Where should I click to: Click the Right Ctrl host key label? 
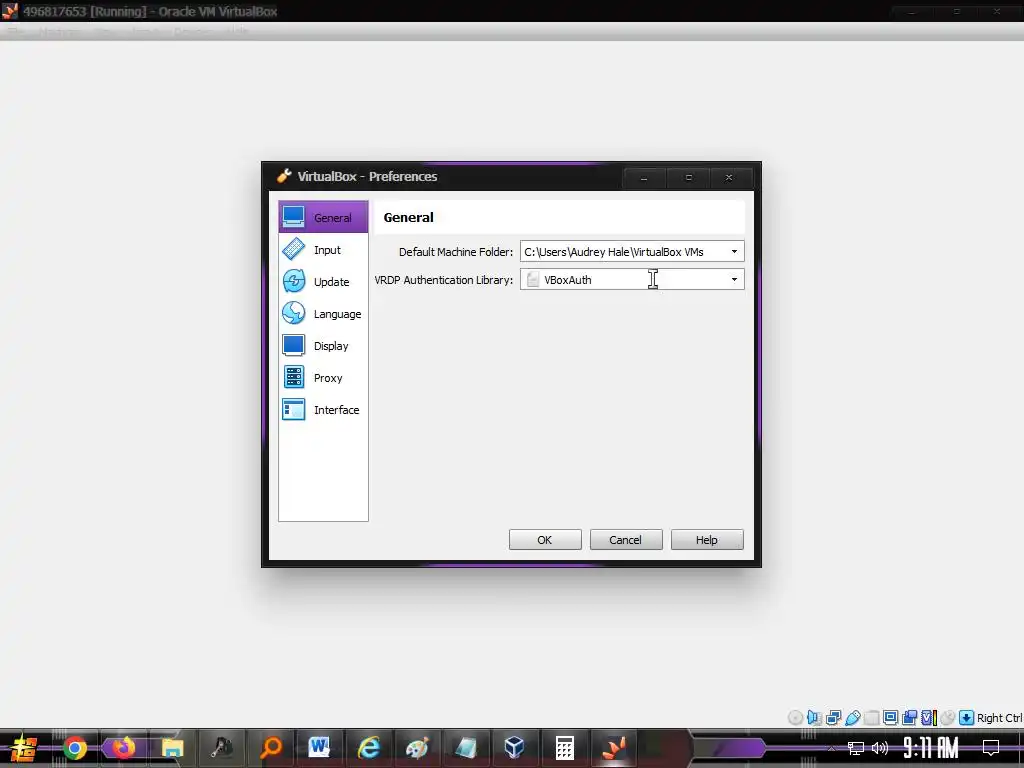pyautogui.click(x=999, y=718)
